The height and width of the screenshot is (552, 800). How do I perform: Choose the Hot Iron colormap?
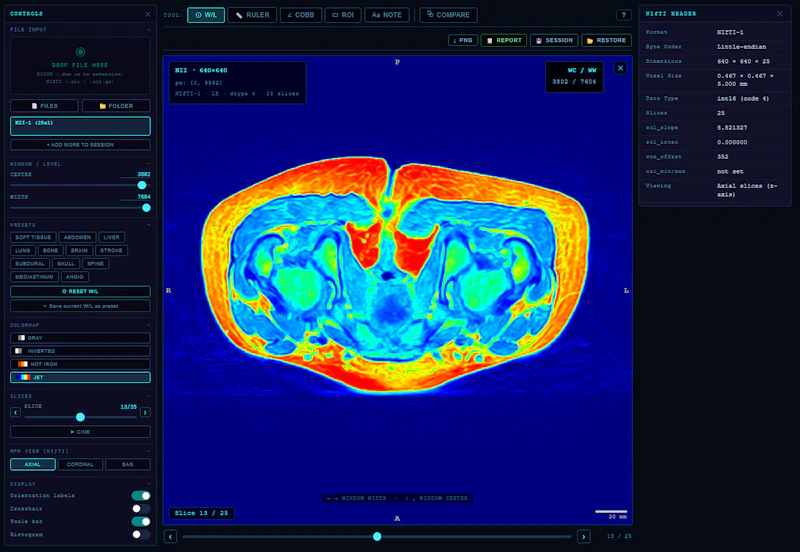(80, 364)
